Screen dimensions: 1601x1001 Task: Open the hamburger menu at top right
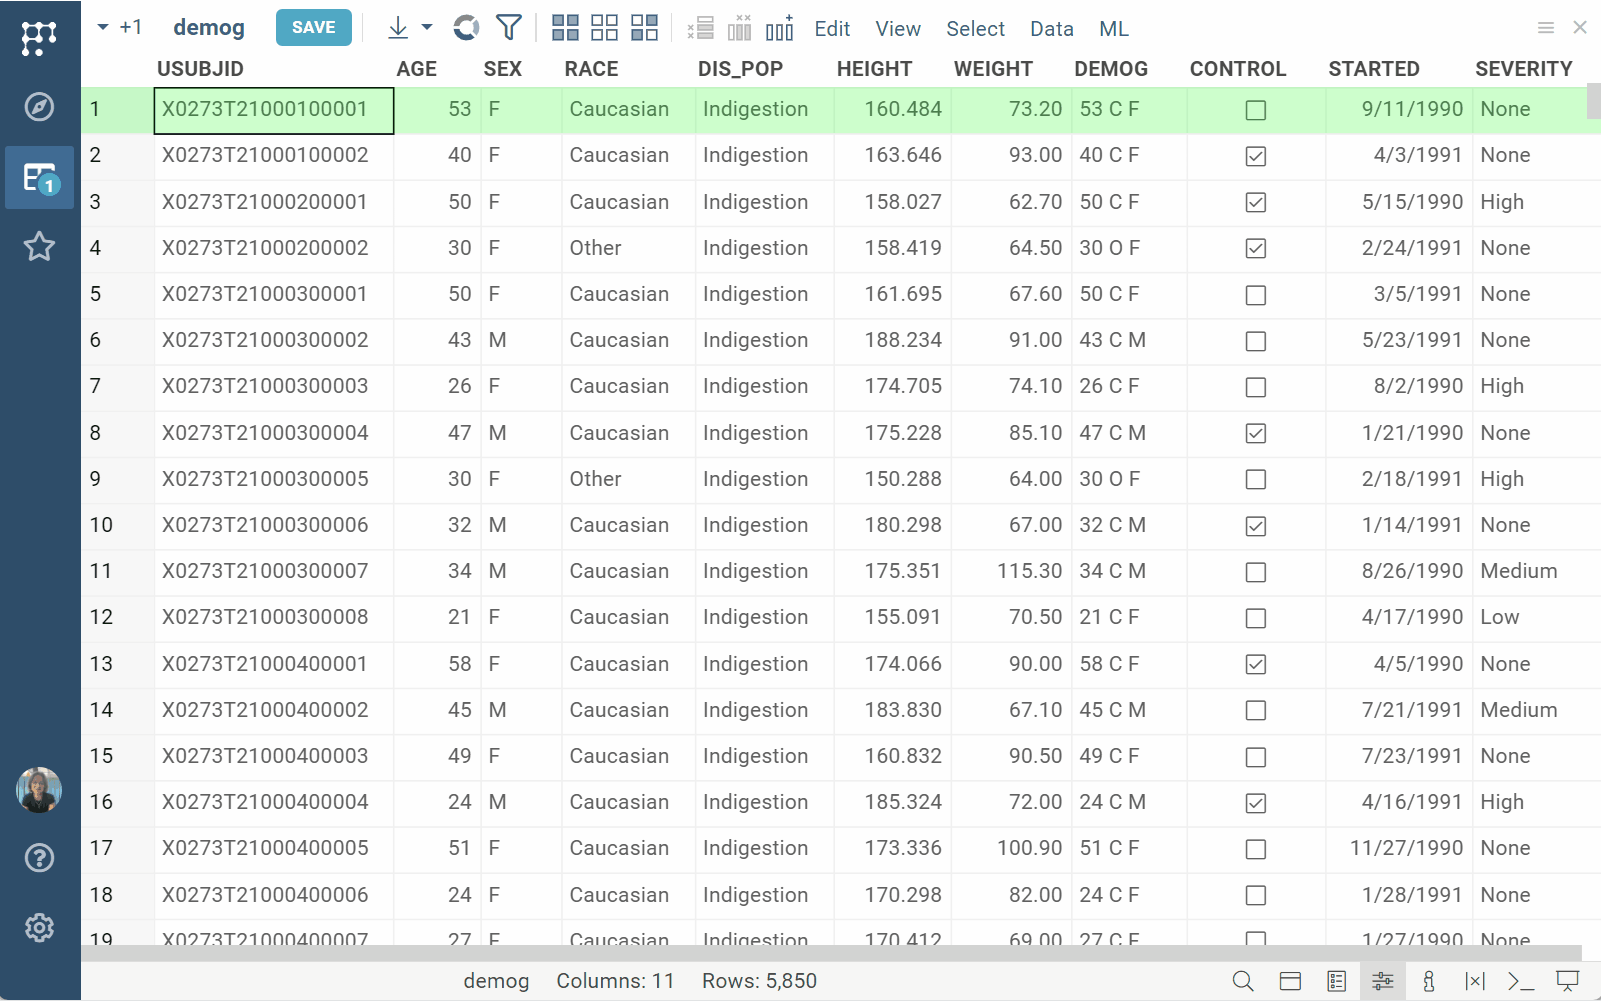point(1545,28)
